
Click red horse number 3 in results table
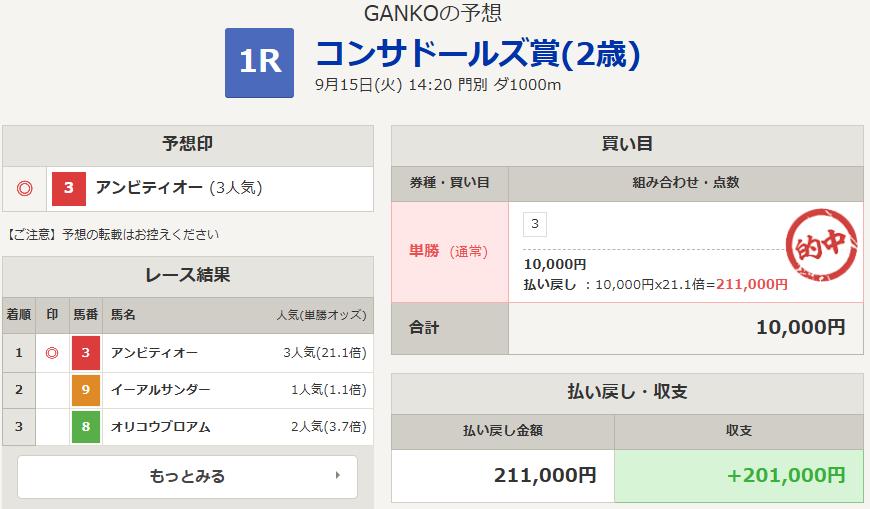pyautogui.click(x=85, y=352)
